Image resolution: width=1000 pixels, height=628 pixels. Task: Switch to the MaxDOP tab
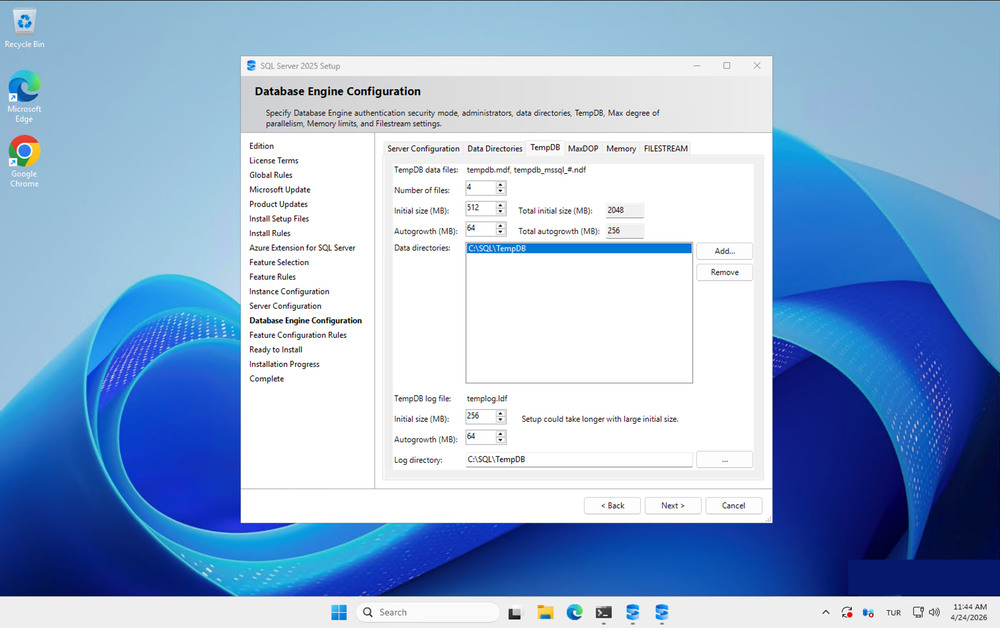(x=583, y=148)
